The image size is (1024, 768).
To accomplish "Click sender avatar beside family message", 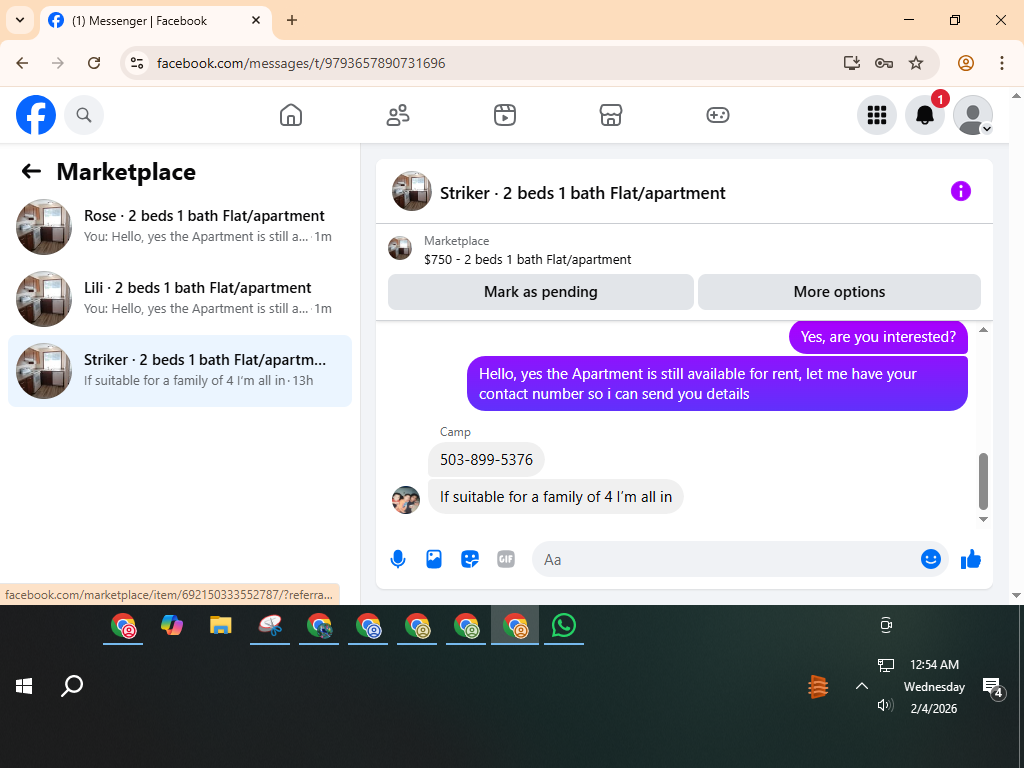I will coord(406,500).
